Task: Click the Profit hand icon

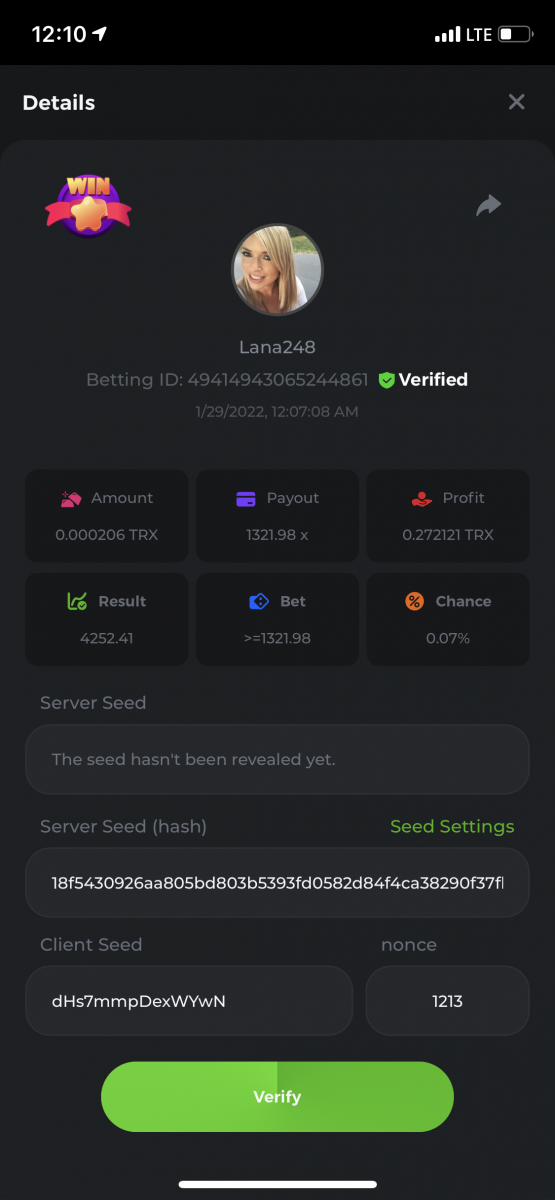Action: coord(422,498)
